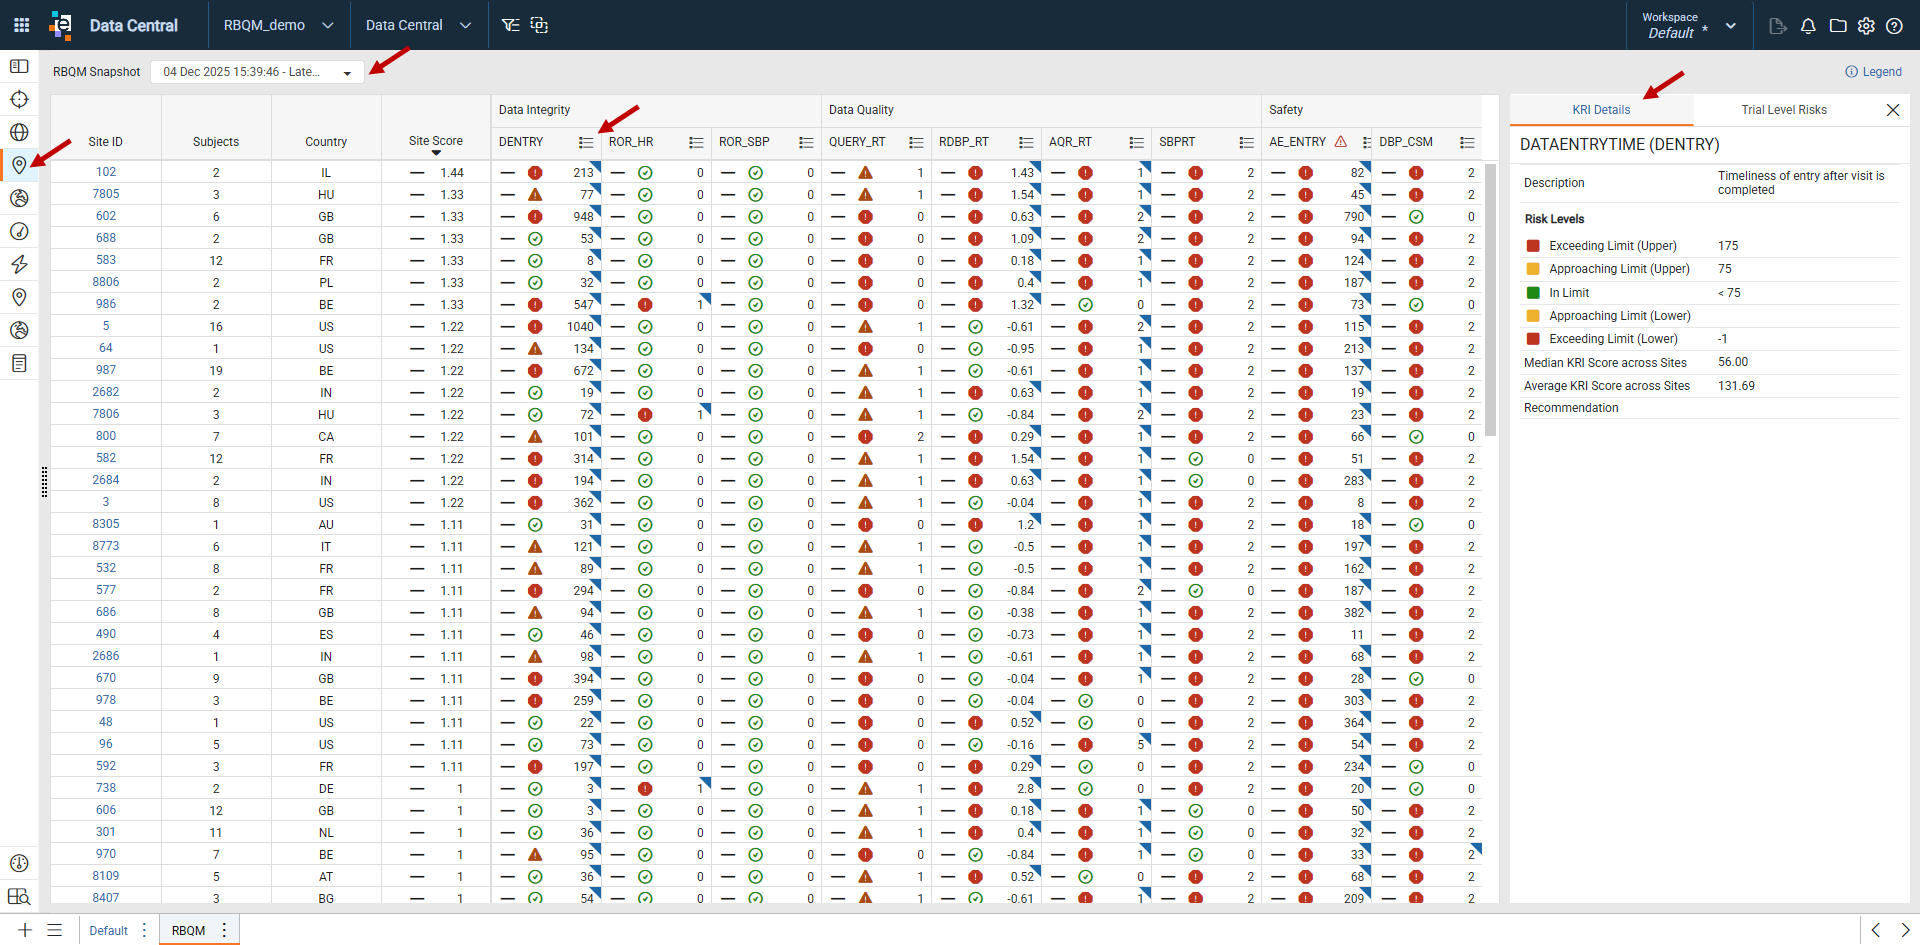Click the earth icon above the document icon

pos(19,330)
